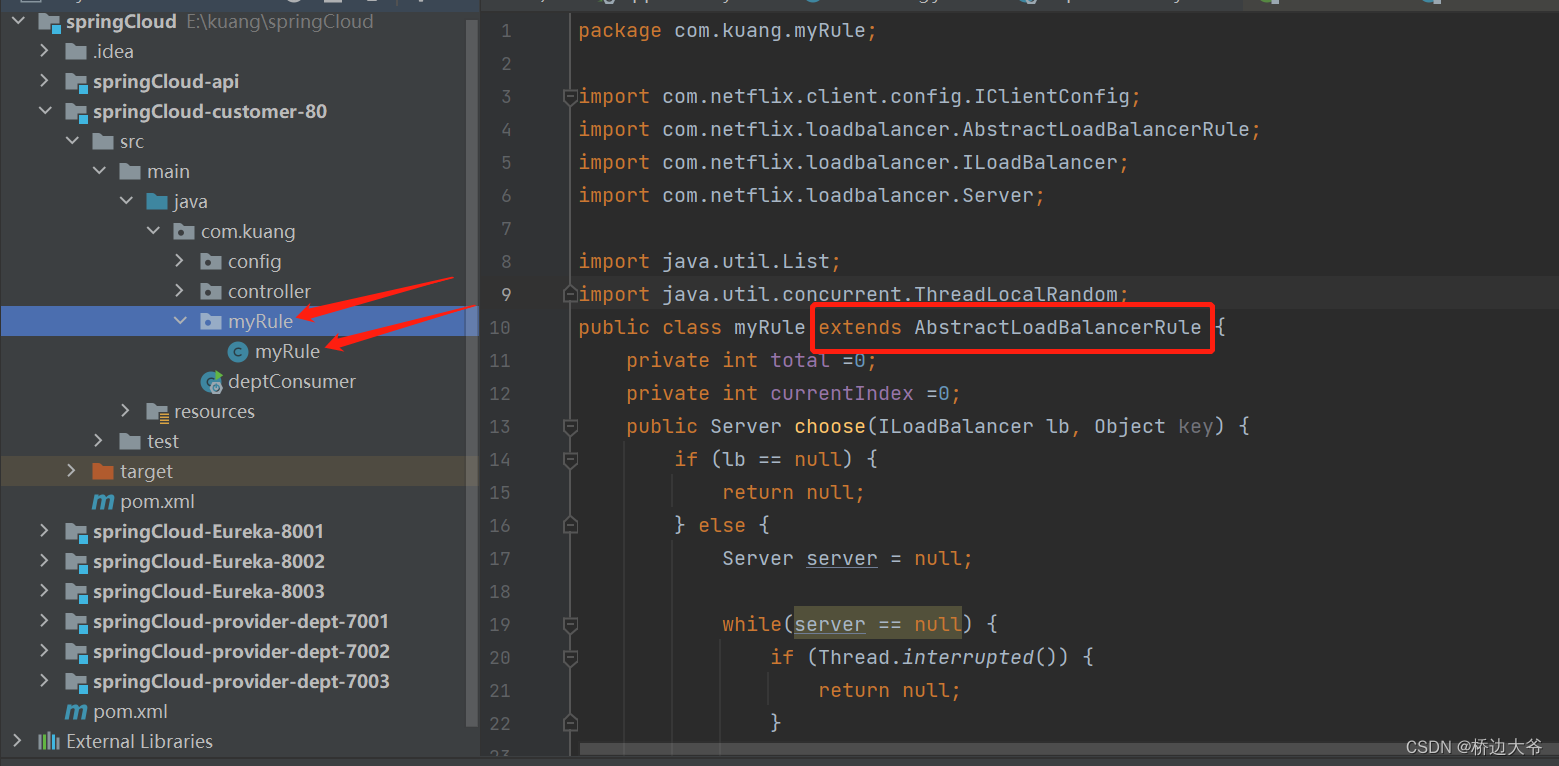The image size is (1559, 766).
Task: Click E:\kuang\springCloud path label
Action: (x=280, y=21)
